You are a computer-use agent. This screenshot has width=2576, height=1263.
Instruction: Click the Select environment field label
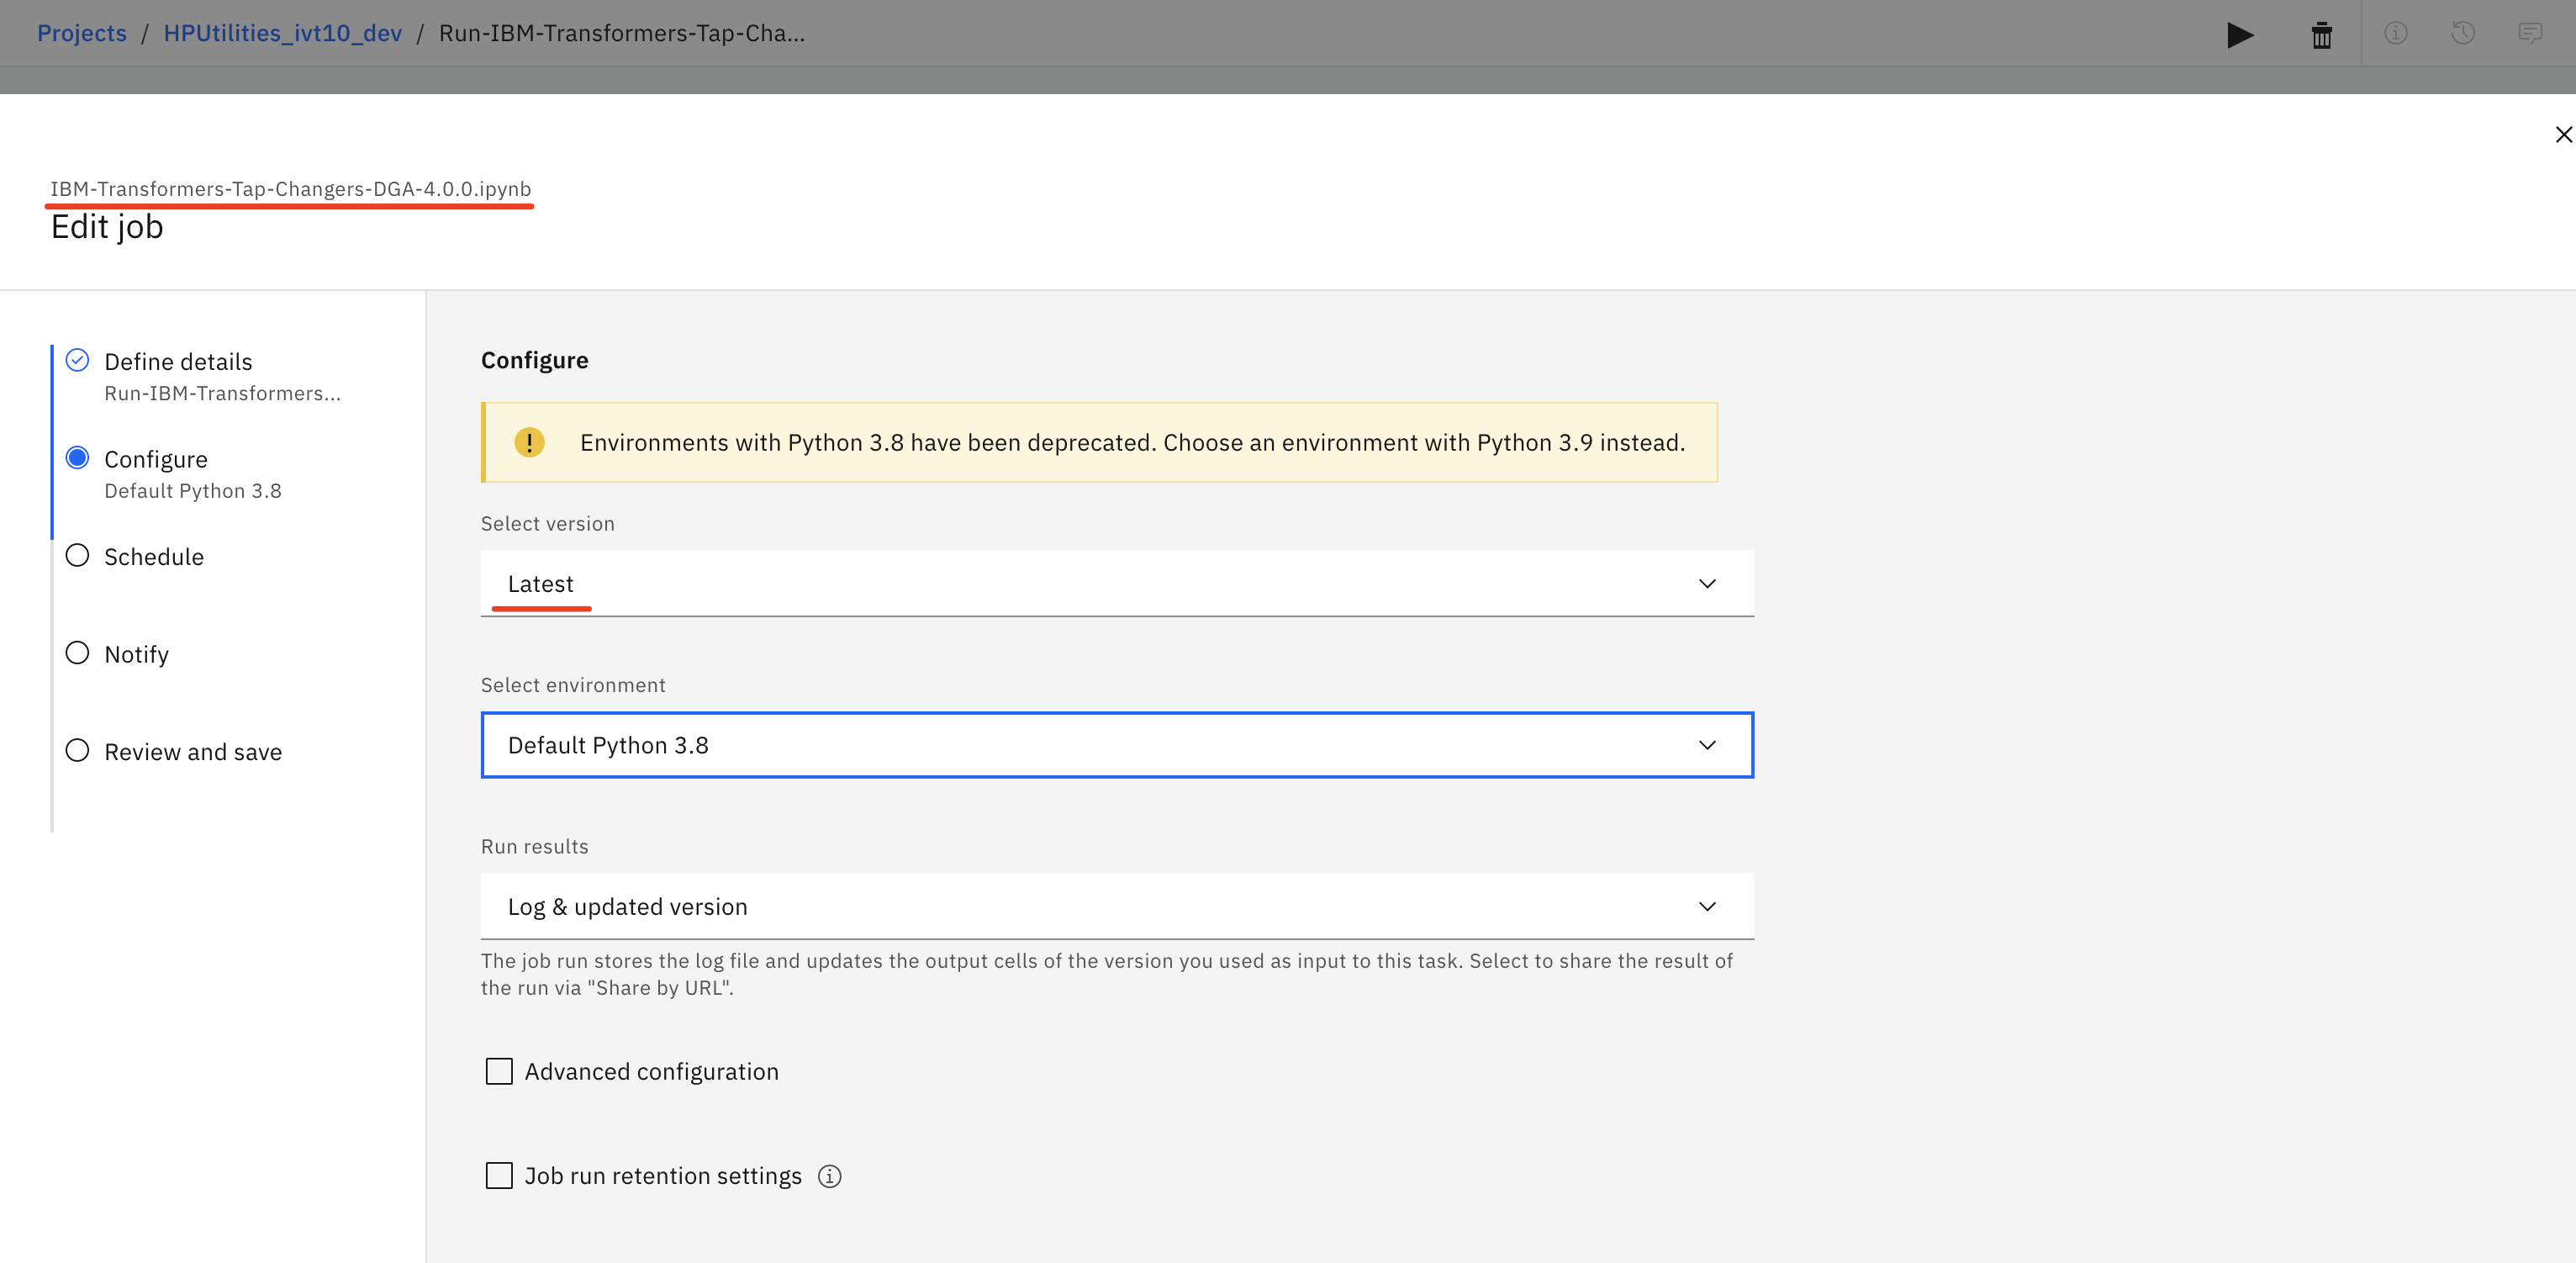[x=573, y=685]
